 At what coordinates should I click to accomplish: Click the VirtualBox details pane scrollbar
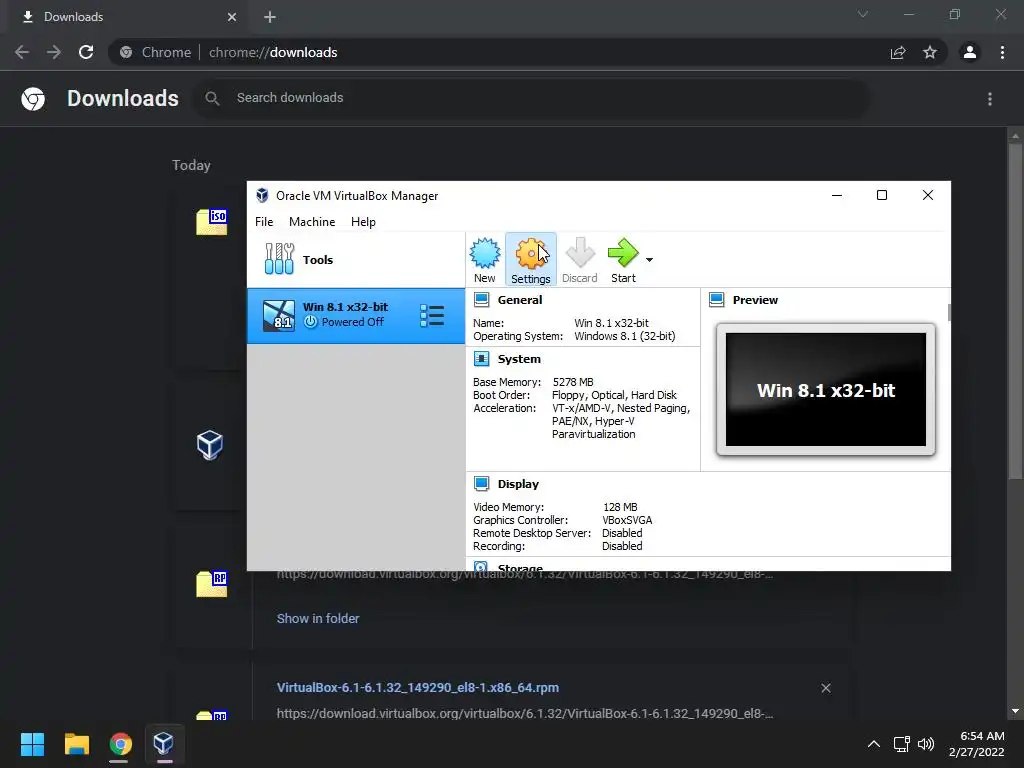(x=948, y=312)
